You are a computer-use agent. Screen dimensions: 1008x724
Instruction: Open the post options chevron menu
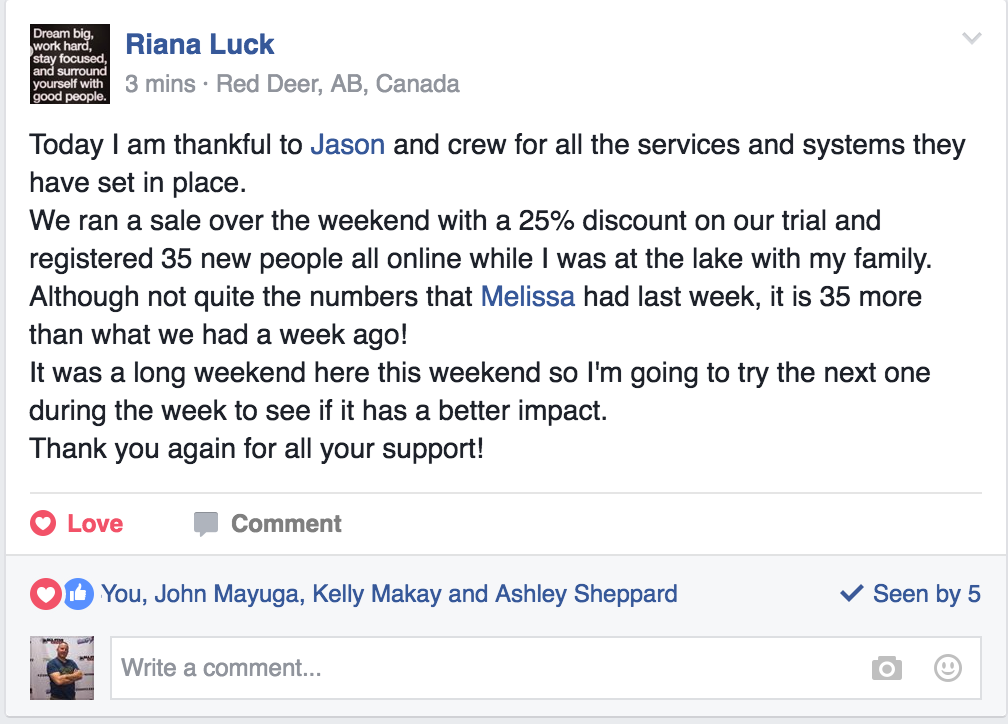click(971, 39)
